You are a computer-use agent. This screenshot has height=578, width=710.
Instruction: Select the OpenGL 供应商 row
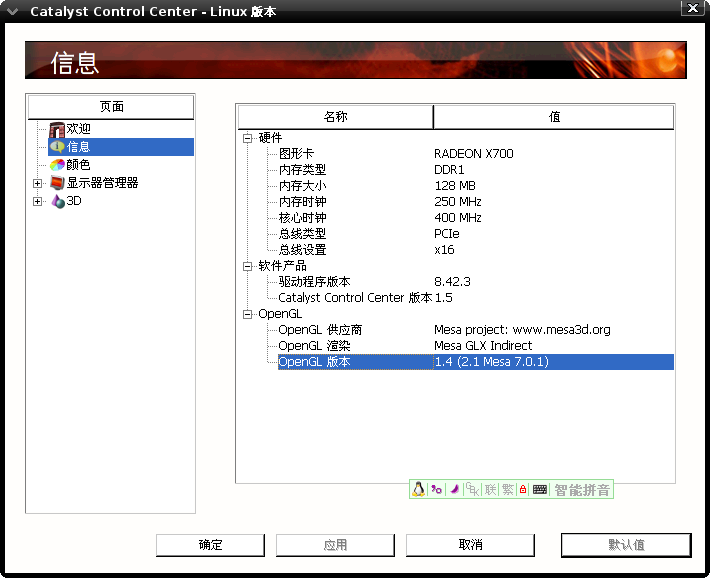point(475,330)
